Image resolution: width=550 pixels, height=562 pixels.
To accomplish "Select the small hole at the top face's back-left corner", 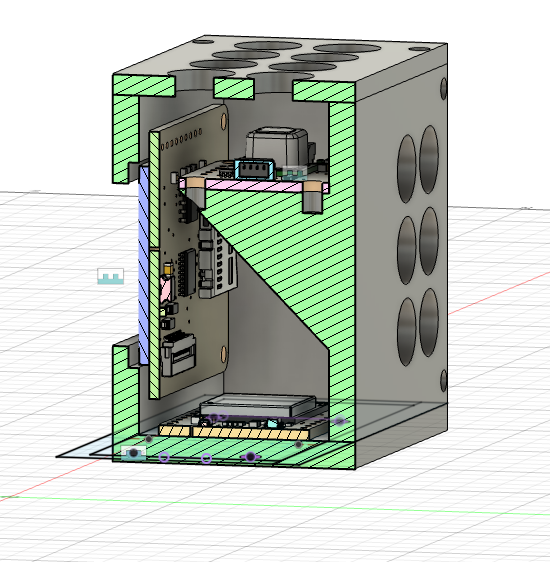I will (203, 41).
